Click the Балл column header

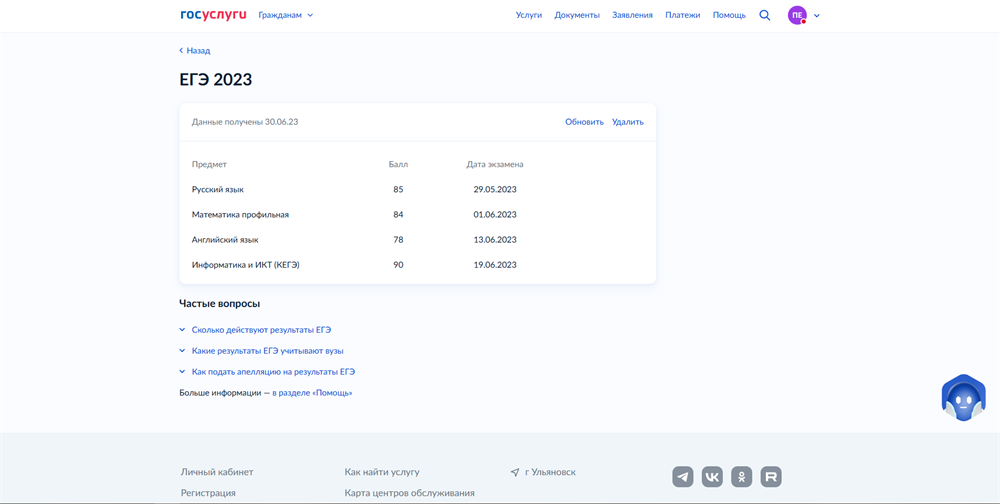(x=399, y=165)
